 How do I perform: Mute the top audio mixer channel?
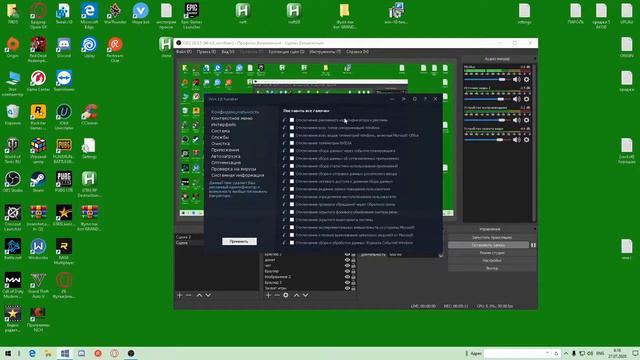tap(516, 80)
